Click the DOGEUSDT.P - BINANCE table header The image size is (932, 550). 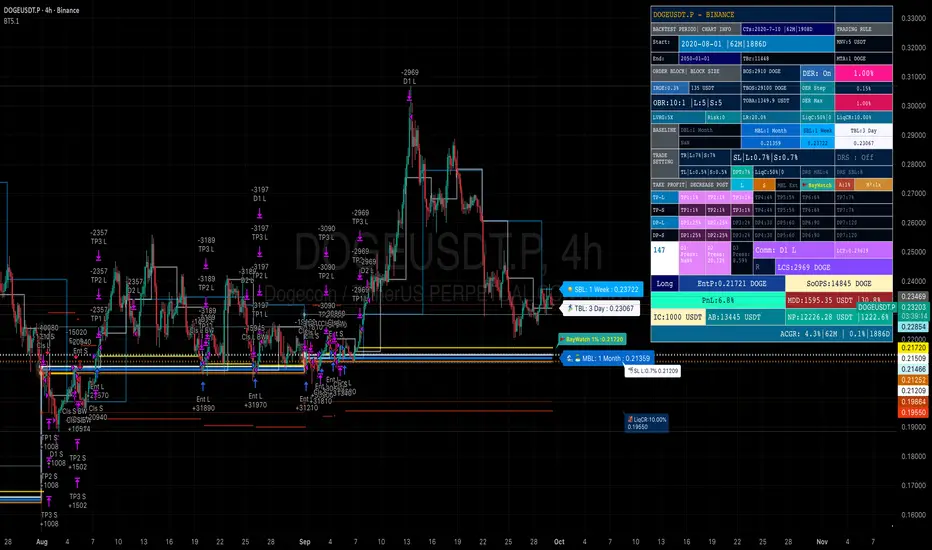click(x=742, y=14)
